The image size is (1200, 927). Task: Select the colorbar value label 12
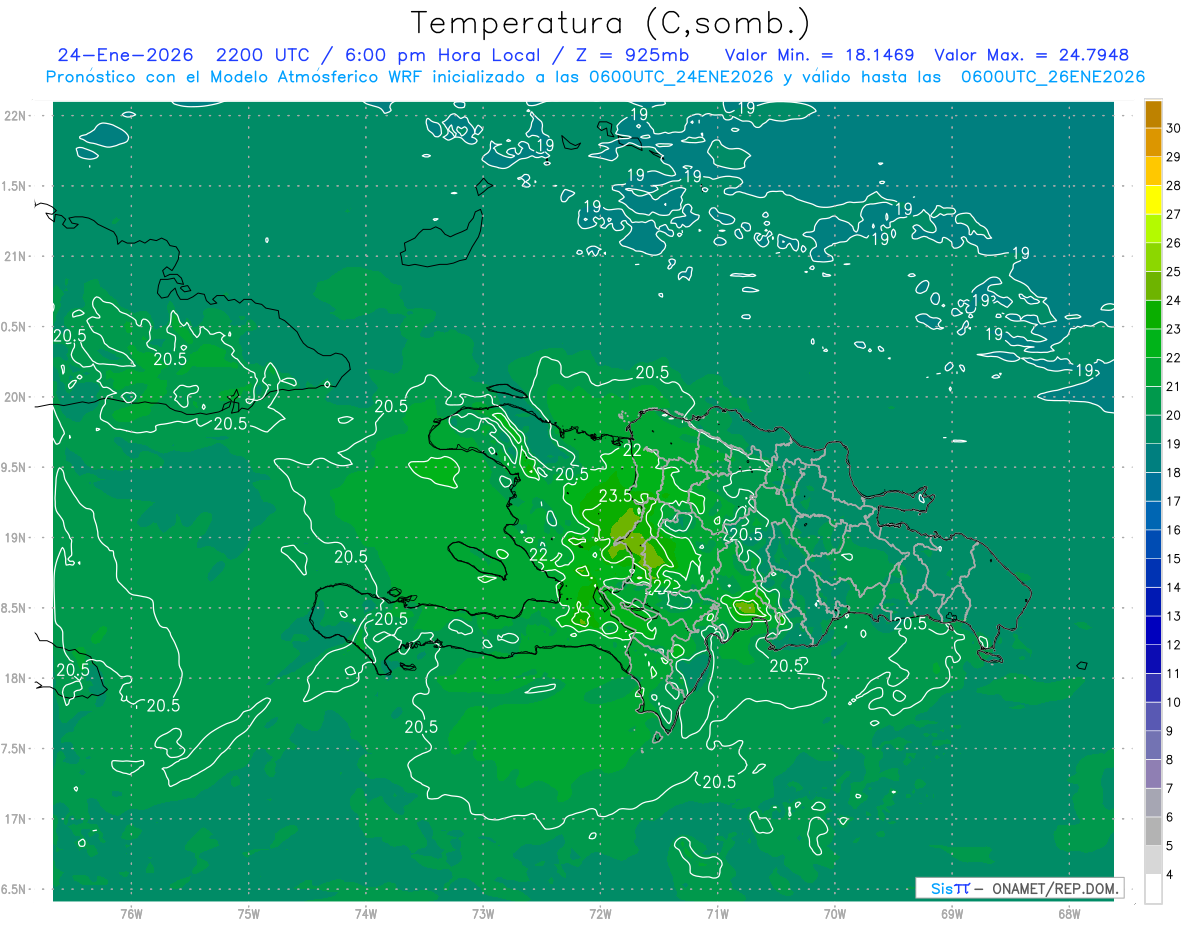(x=1173, y=645)
